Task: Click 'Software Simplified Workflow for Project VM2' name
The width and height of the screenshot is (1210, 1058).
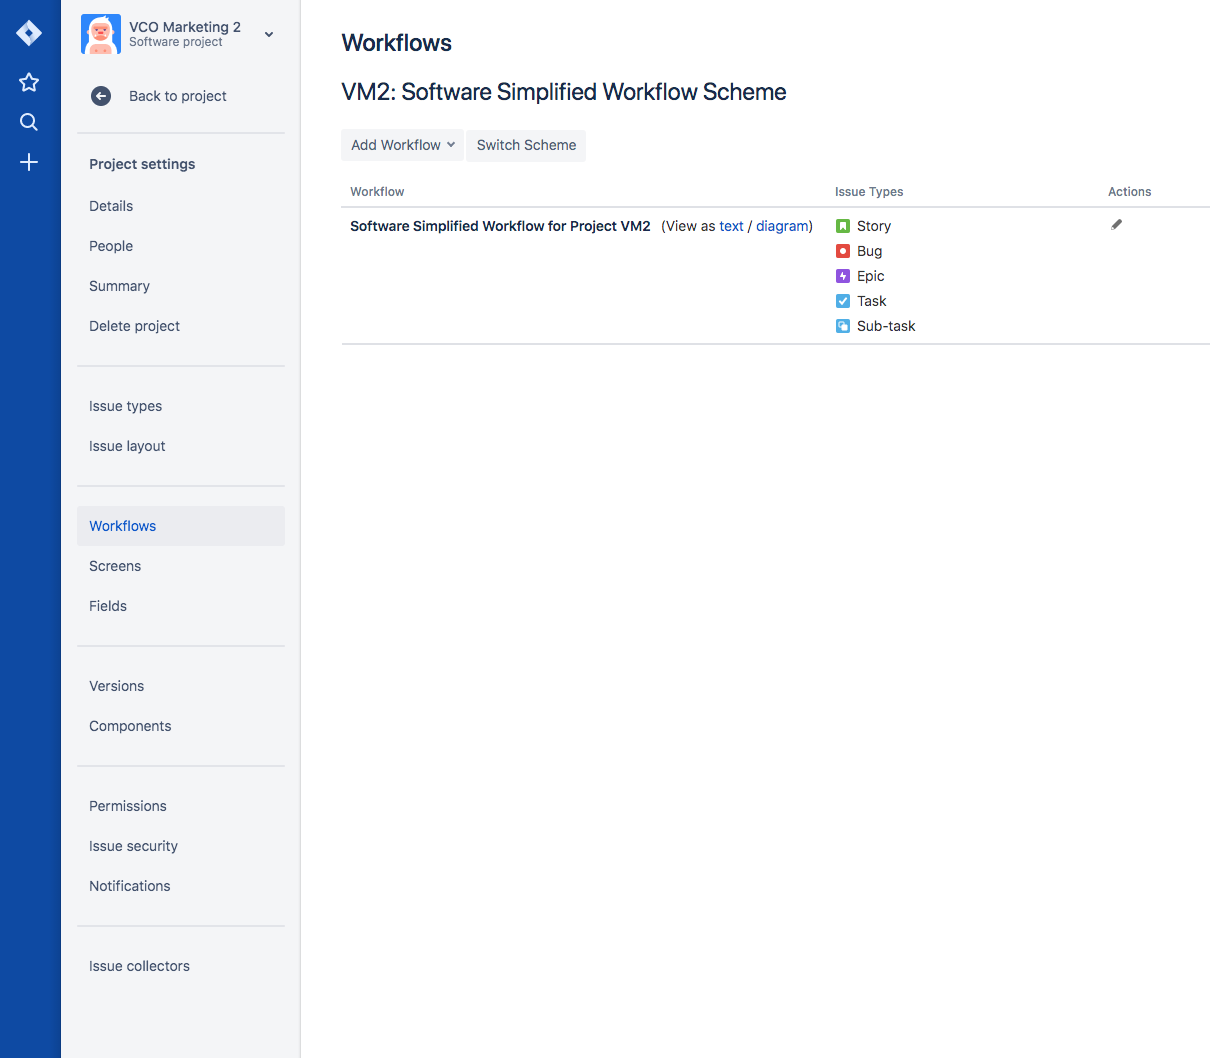Action: coord(500,226)
